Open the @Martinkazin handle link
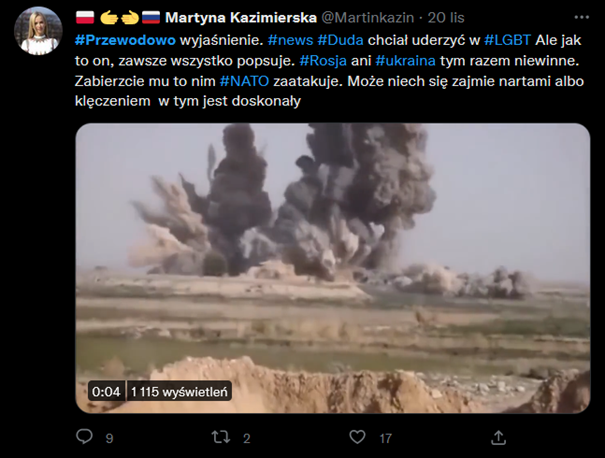This screenshot has width=605, height=458. pyautogui.click(x=367, y=17)
